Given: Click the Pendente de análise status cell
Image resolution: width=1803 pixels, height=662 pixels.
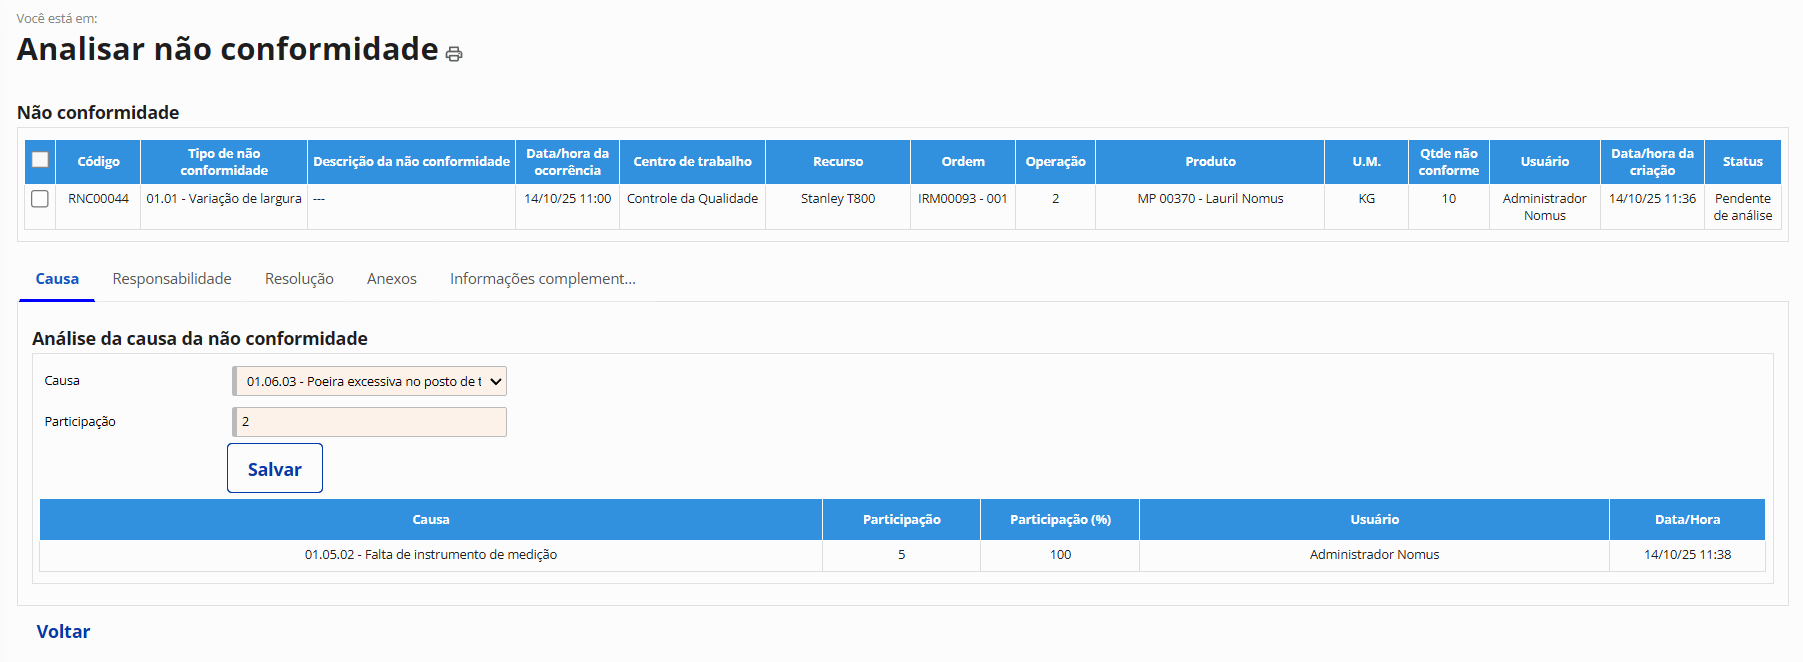Looking at the screenshot, I should 1742,207.
